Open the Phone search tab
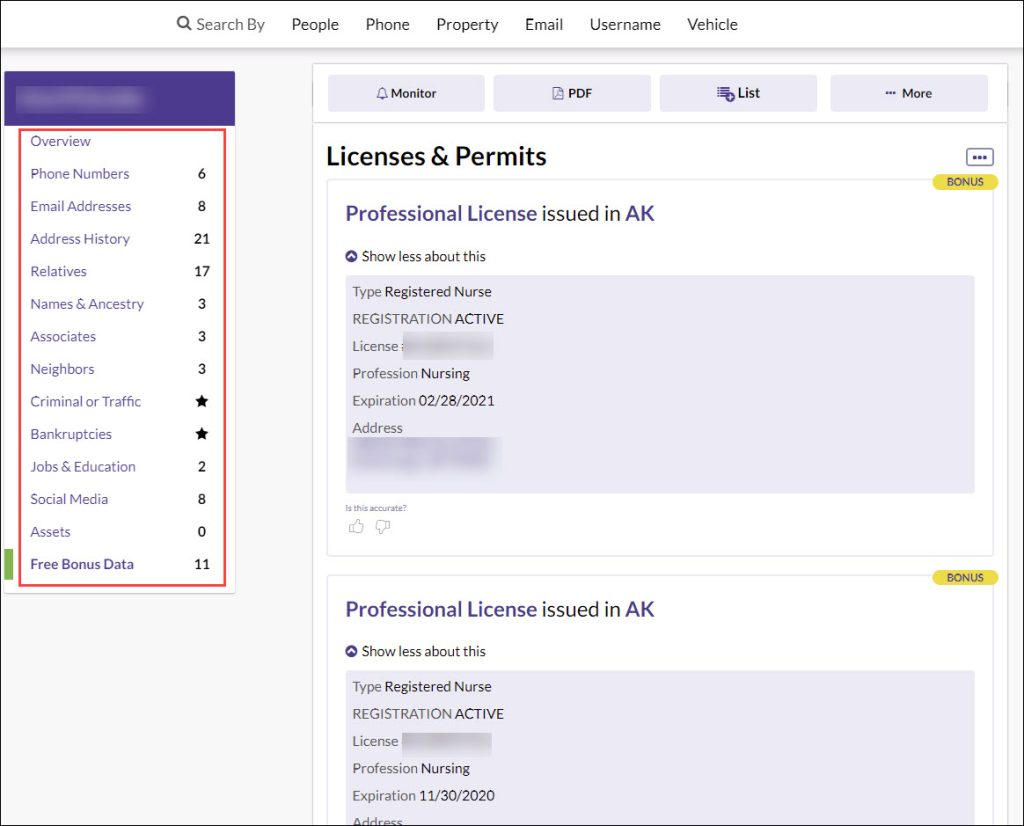The width and height of the screenshot is (1024, 826). click(388, 25)
